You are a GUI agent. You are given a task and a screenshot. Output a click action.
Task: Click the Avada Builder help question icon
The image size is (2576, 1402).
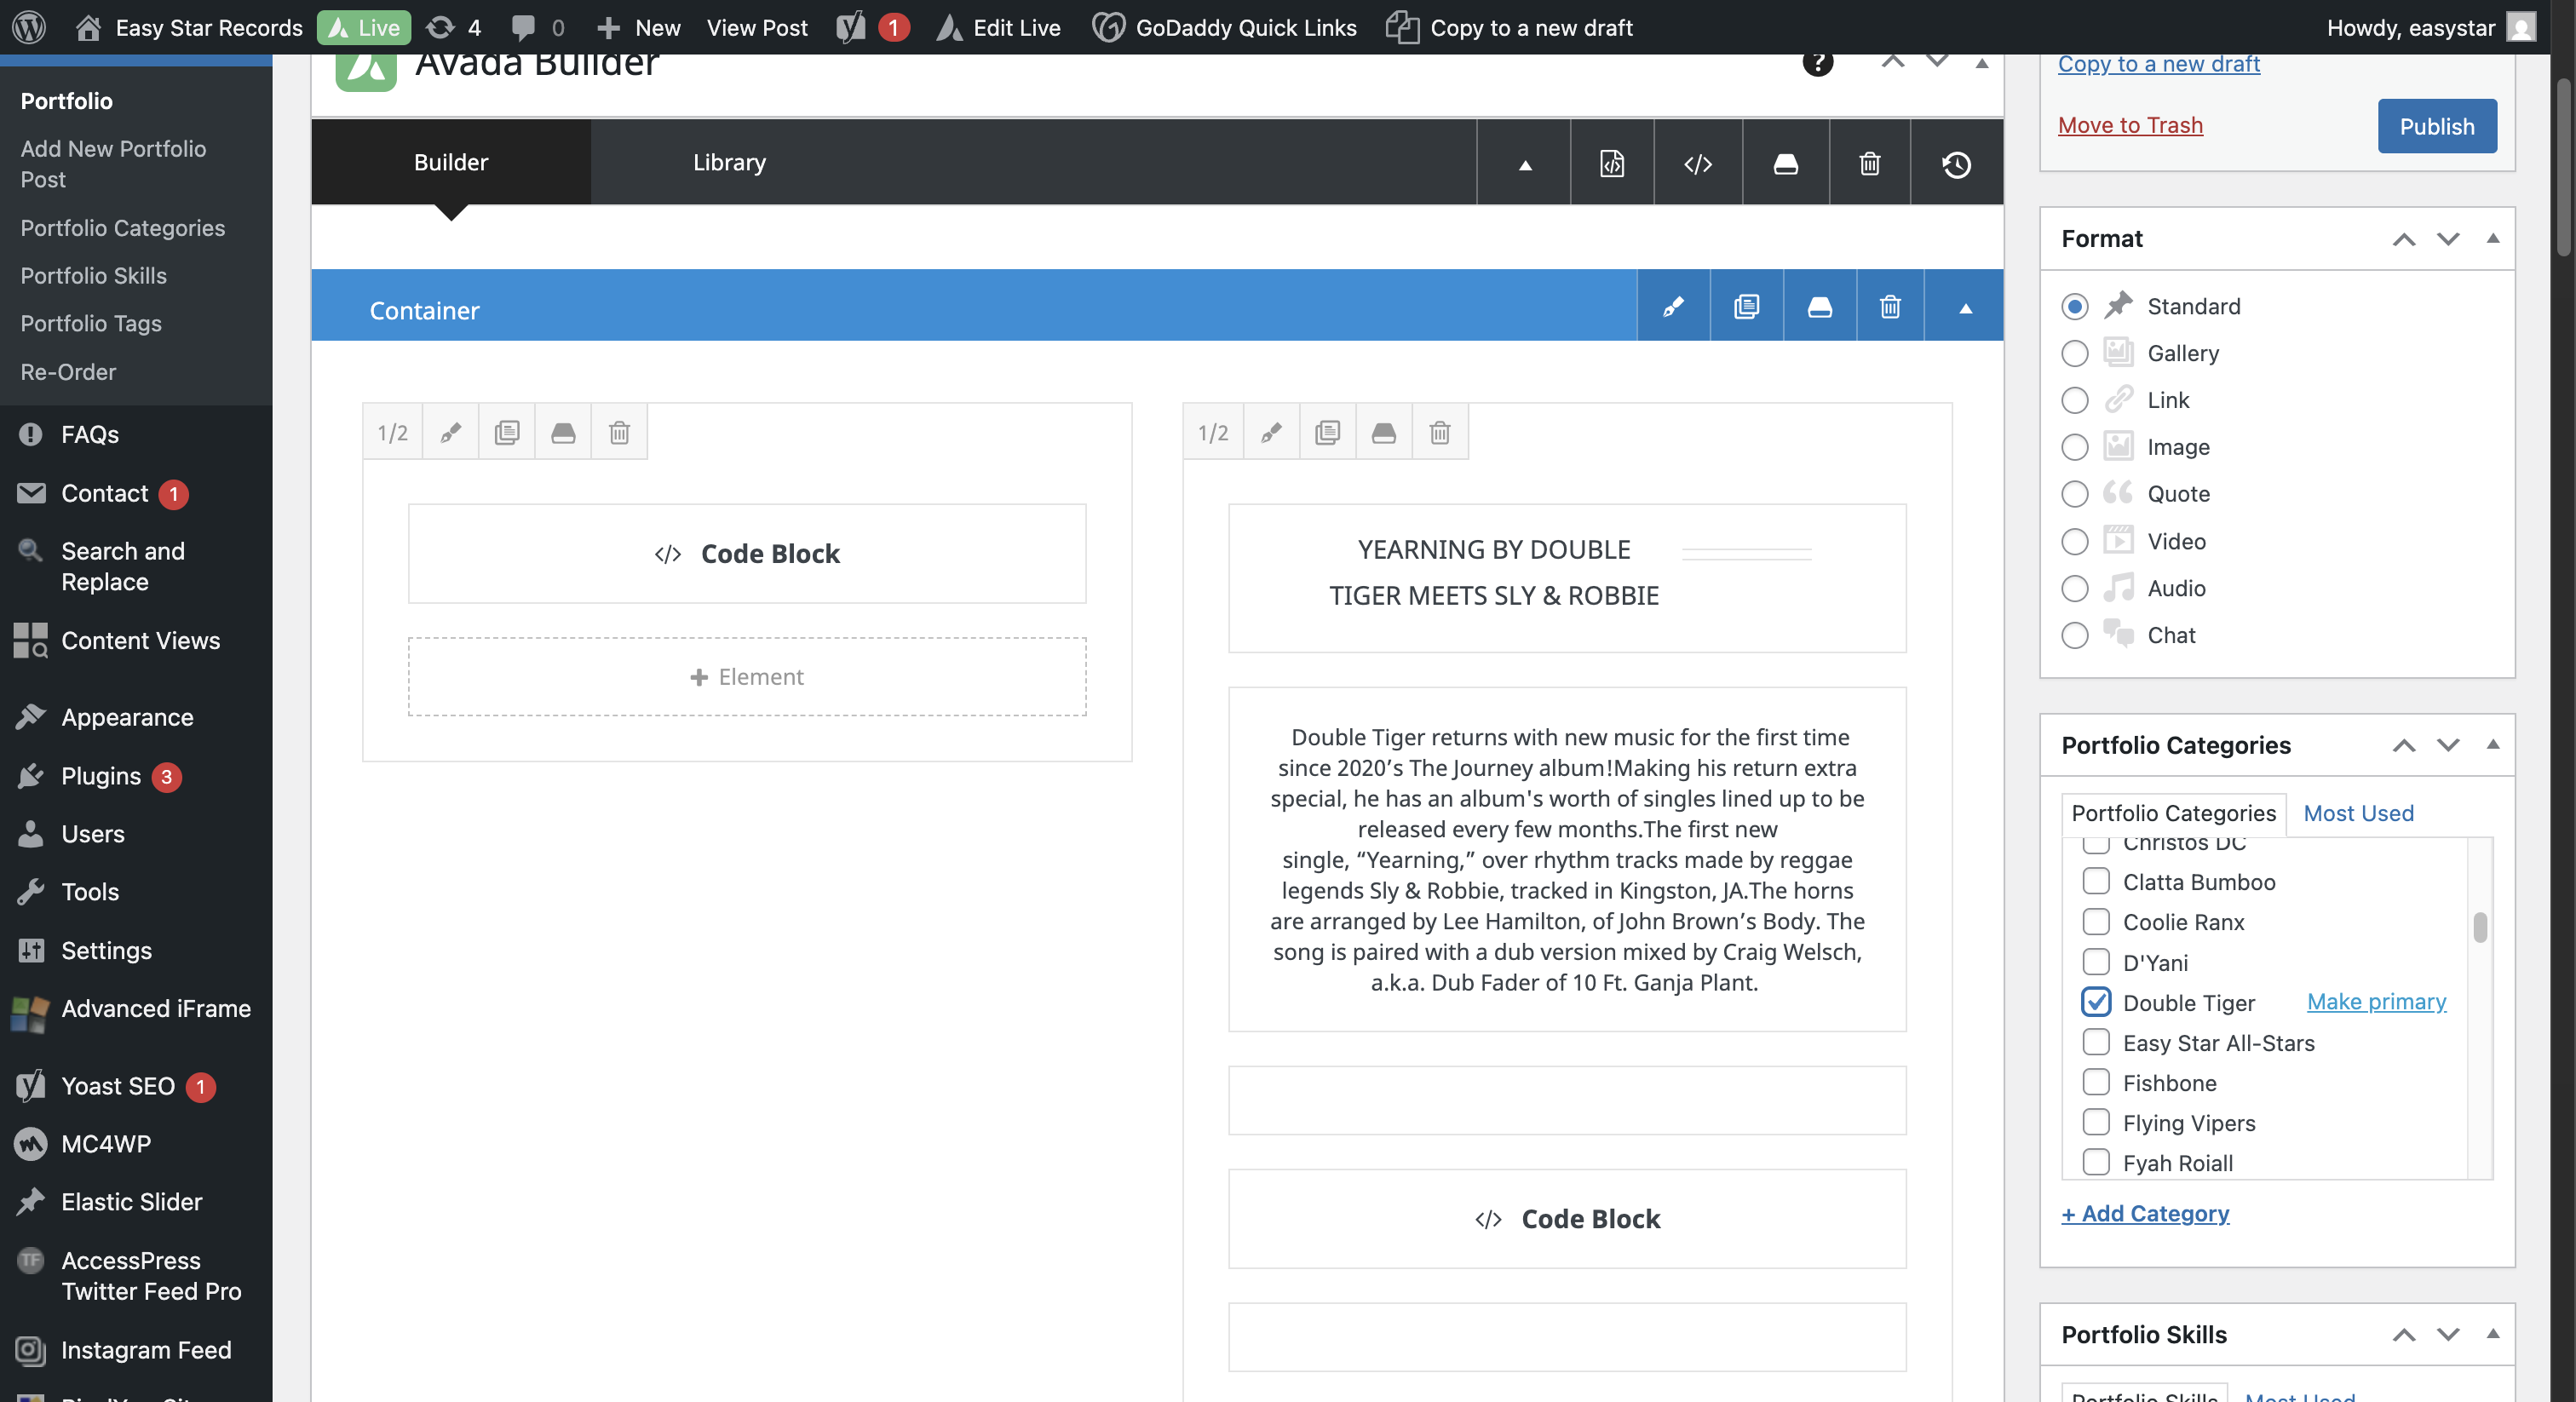(1817, 62)
